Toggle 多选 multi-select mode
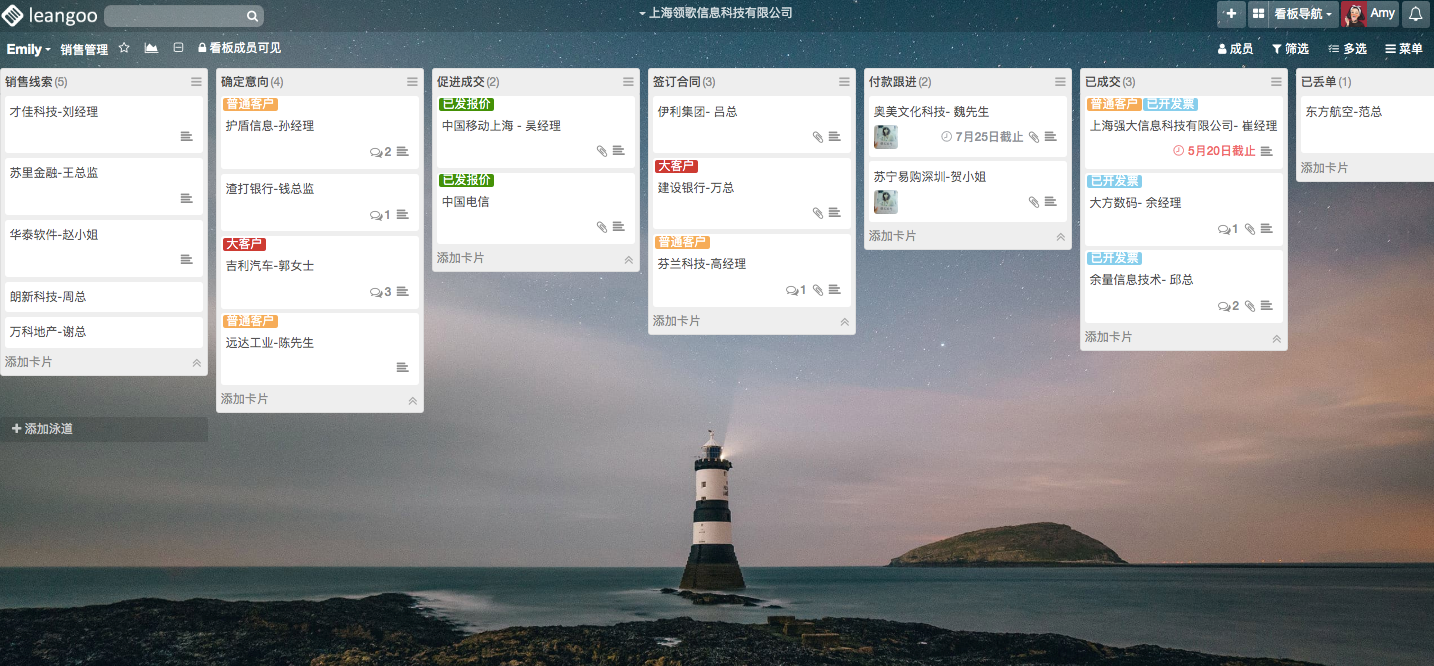Image resolution: width=1434 pixels, height=666 pixels. point(1347,49)
